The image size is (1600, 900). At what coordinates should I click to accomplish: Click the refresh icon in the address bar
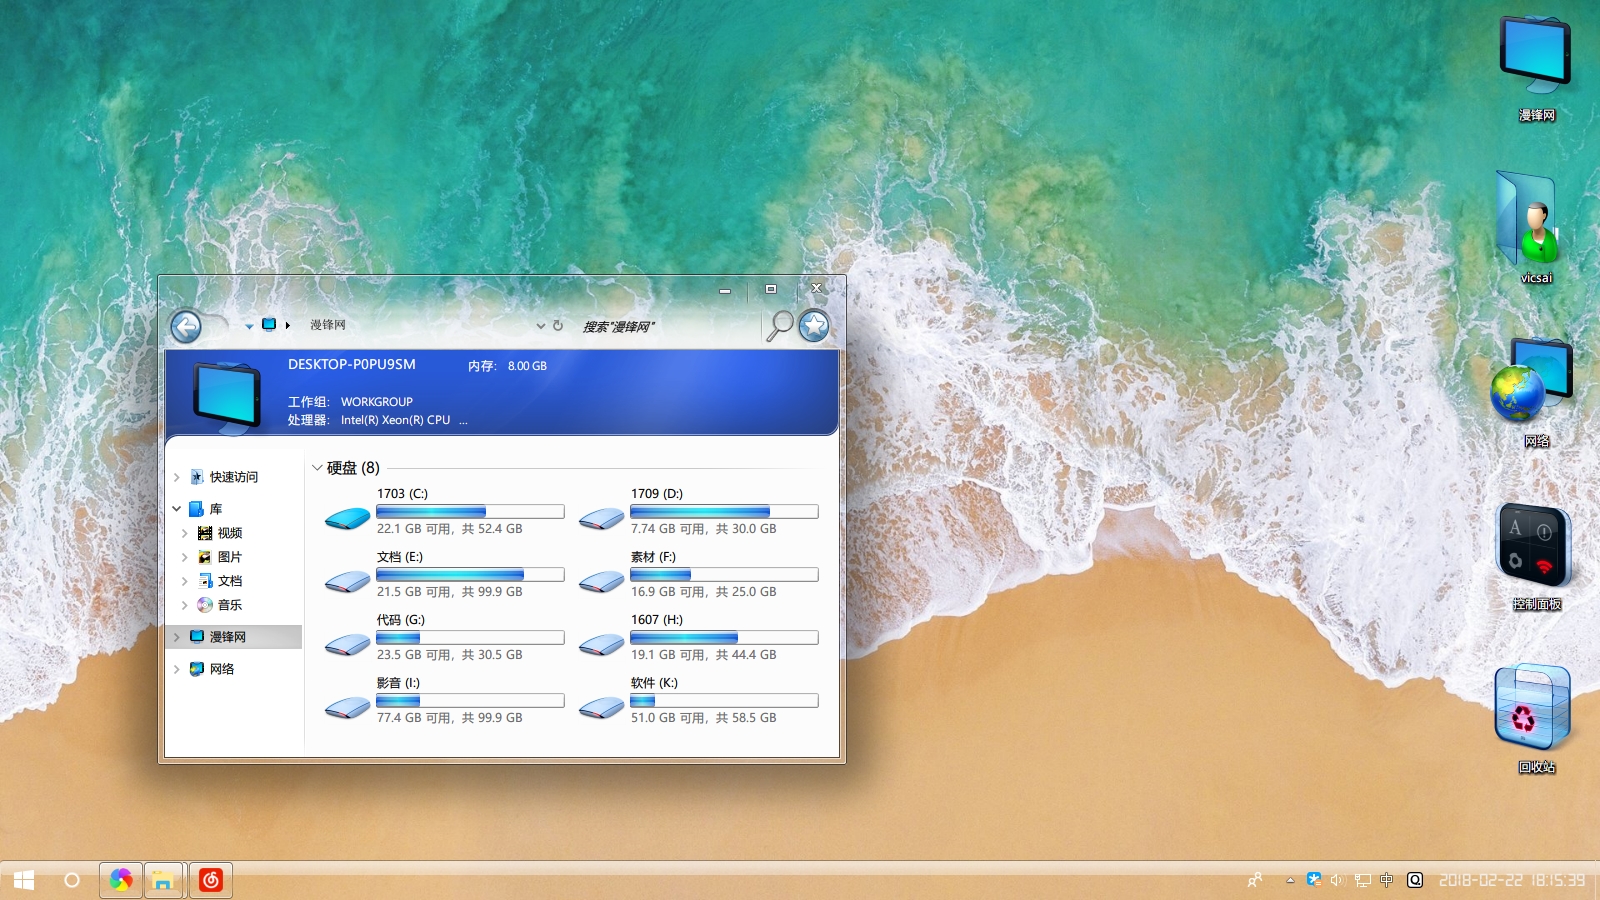[x=557, y=326]
